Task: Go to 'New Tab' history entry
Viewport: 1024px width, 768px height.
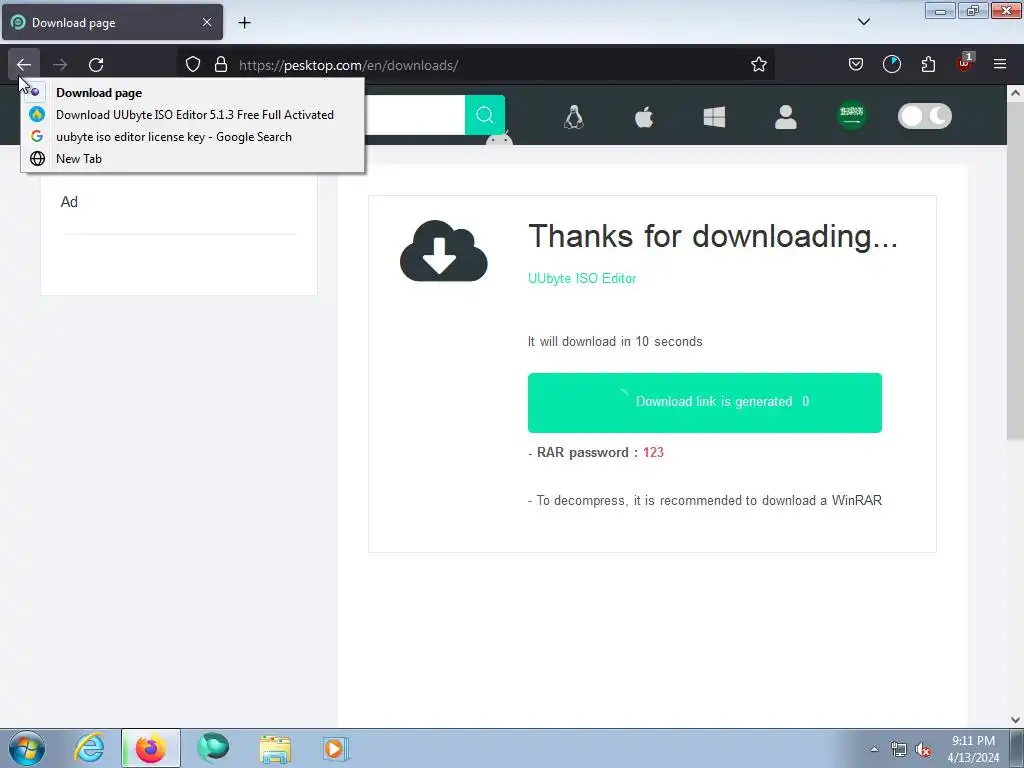Action: (x=193, y=159)
